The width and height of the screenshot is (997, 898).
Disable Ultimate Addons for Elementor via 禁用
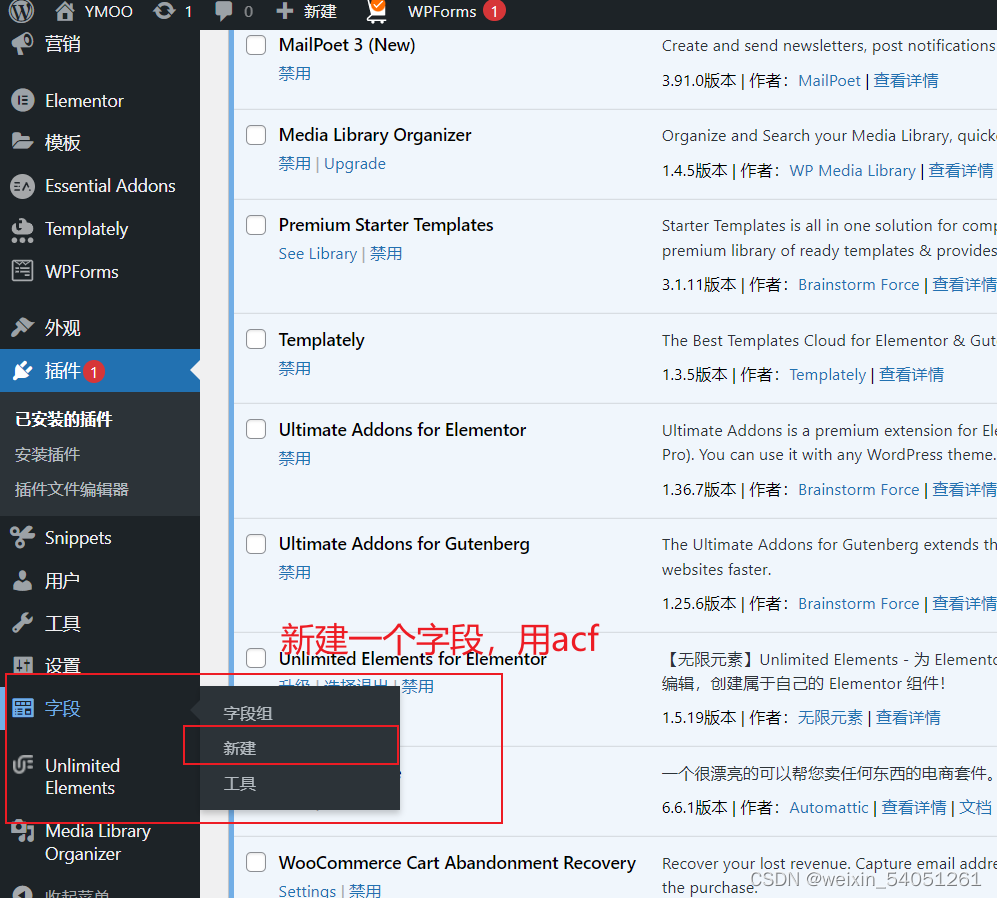coord(294,459)
